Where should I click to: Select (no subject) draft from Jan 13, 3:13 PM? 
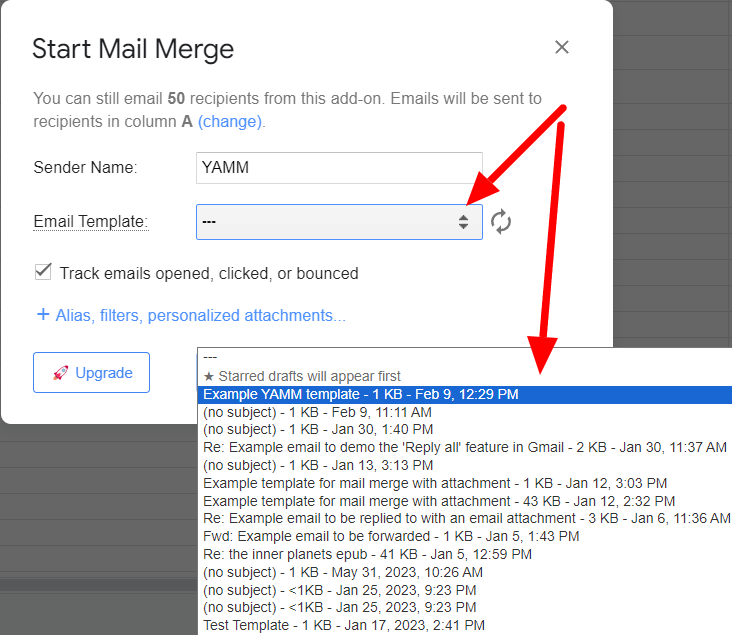pyautogui.click(x=465, y=466)
